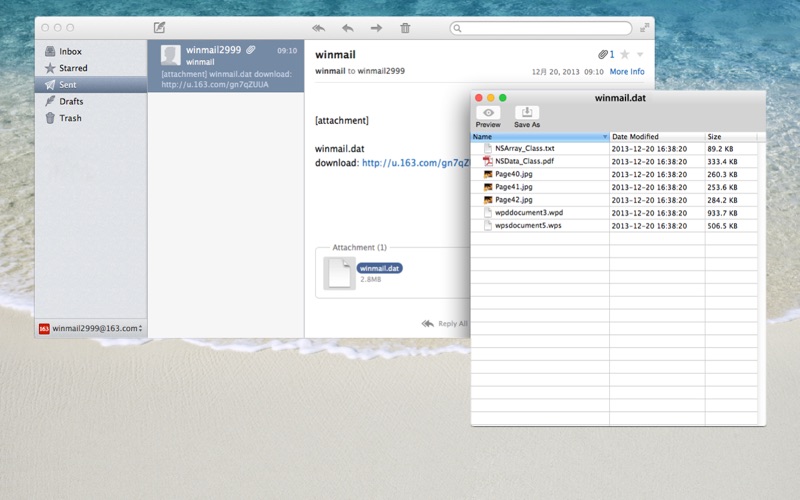Viewport: 800px width, 500px height.
Task: Open the message options dropdown arrow
Action: [x=640, y=55]
